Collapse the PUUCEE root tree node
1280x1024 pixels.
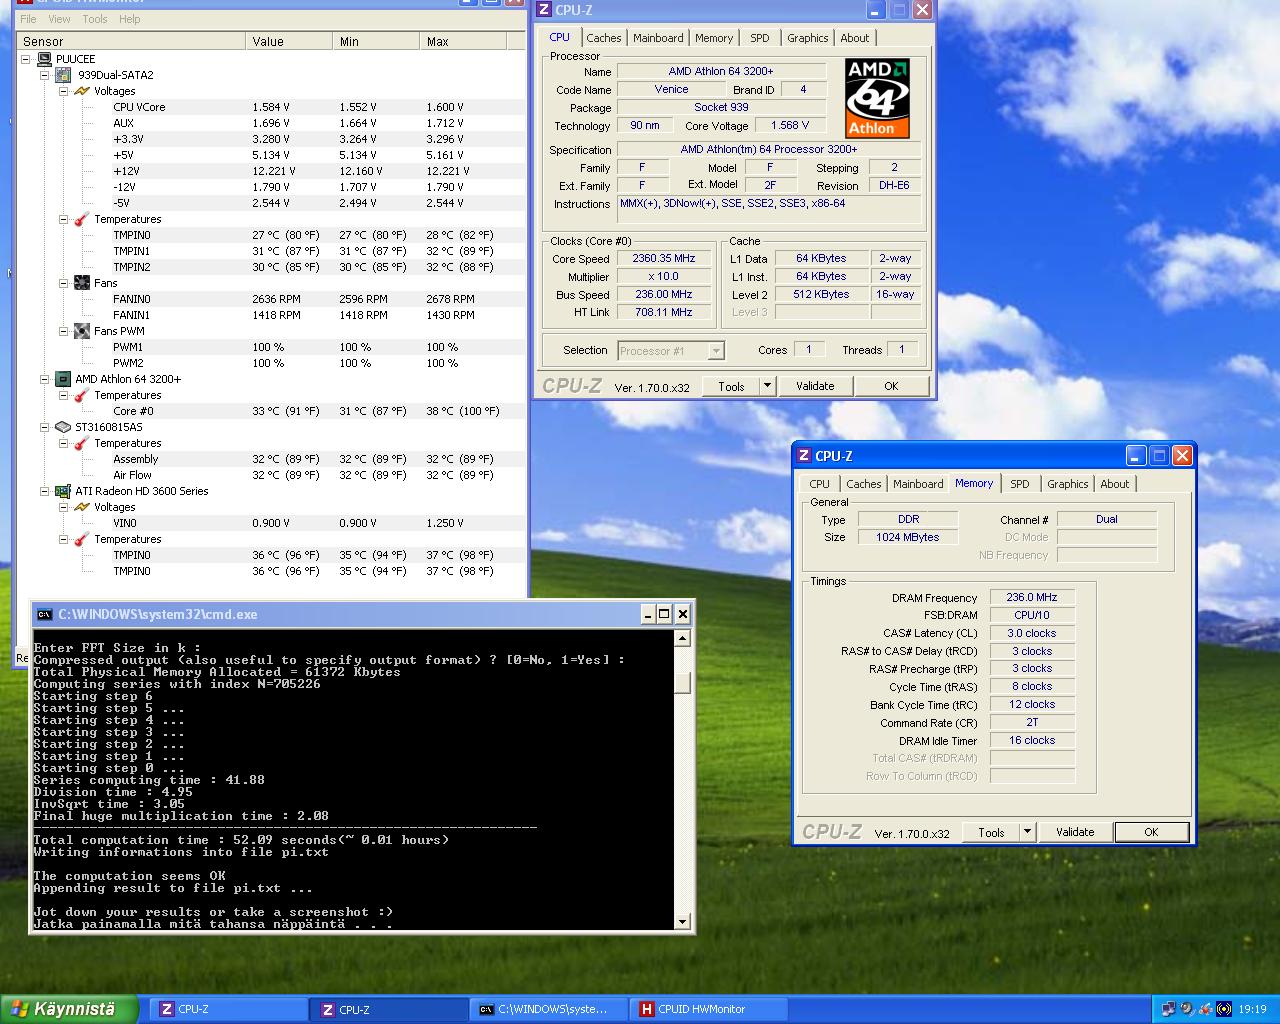[x=26, y=59]
